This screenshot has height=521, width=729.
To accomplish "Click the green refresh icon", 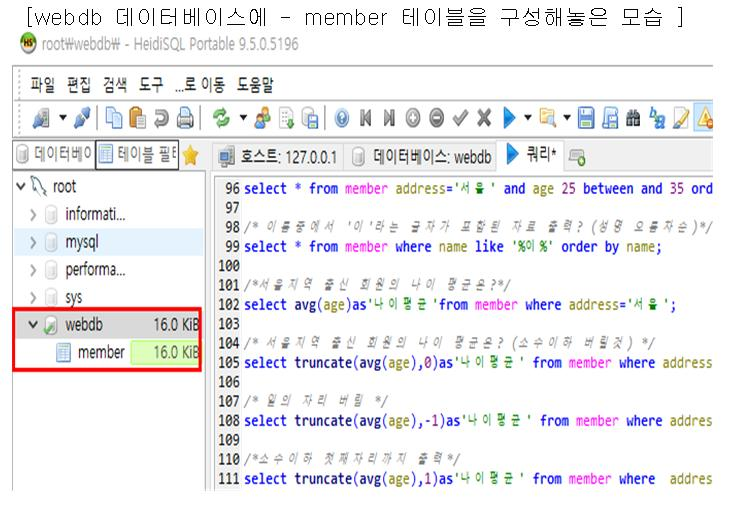I will click(x=222, y=118).
